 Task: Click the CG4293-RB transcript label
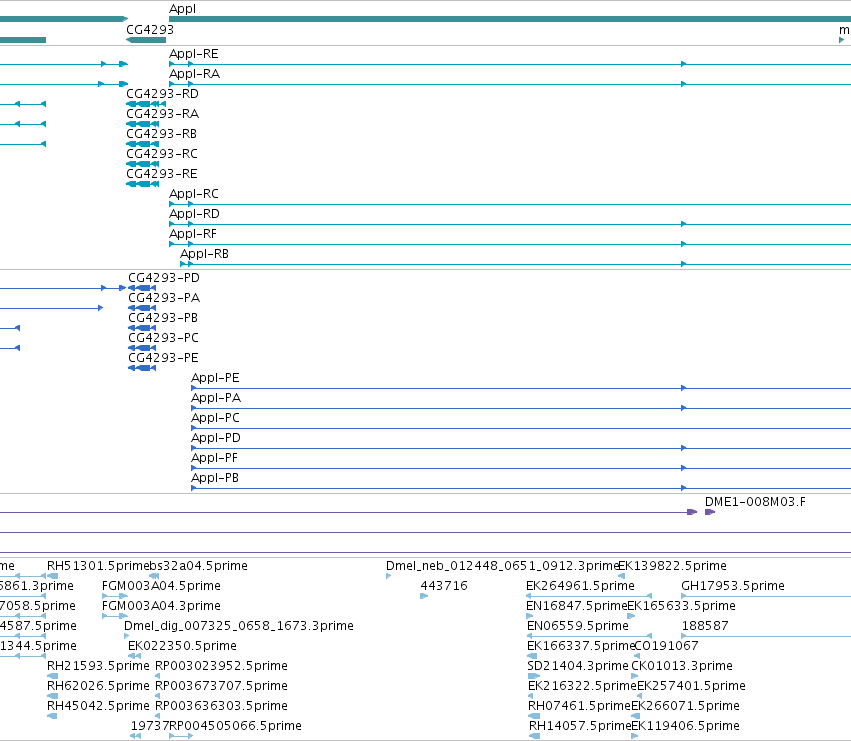162,134
